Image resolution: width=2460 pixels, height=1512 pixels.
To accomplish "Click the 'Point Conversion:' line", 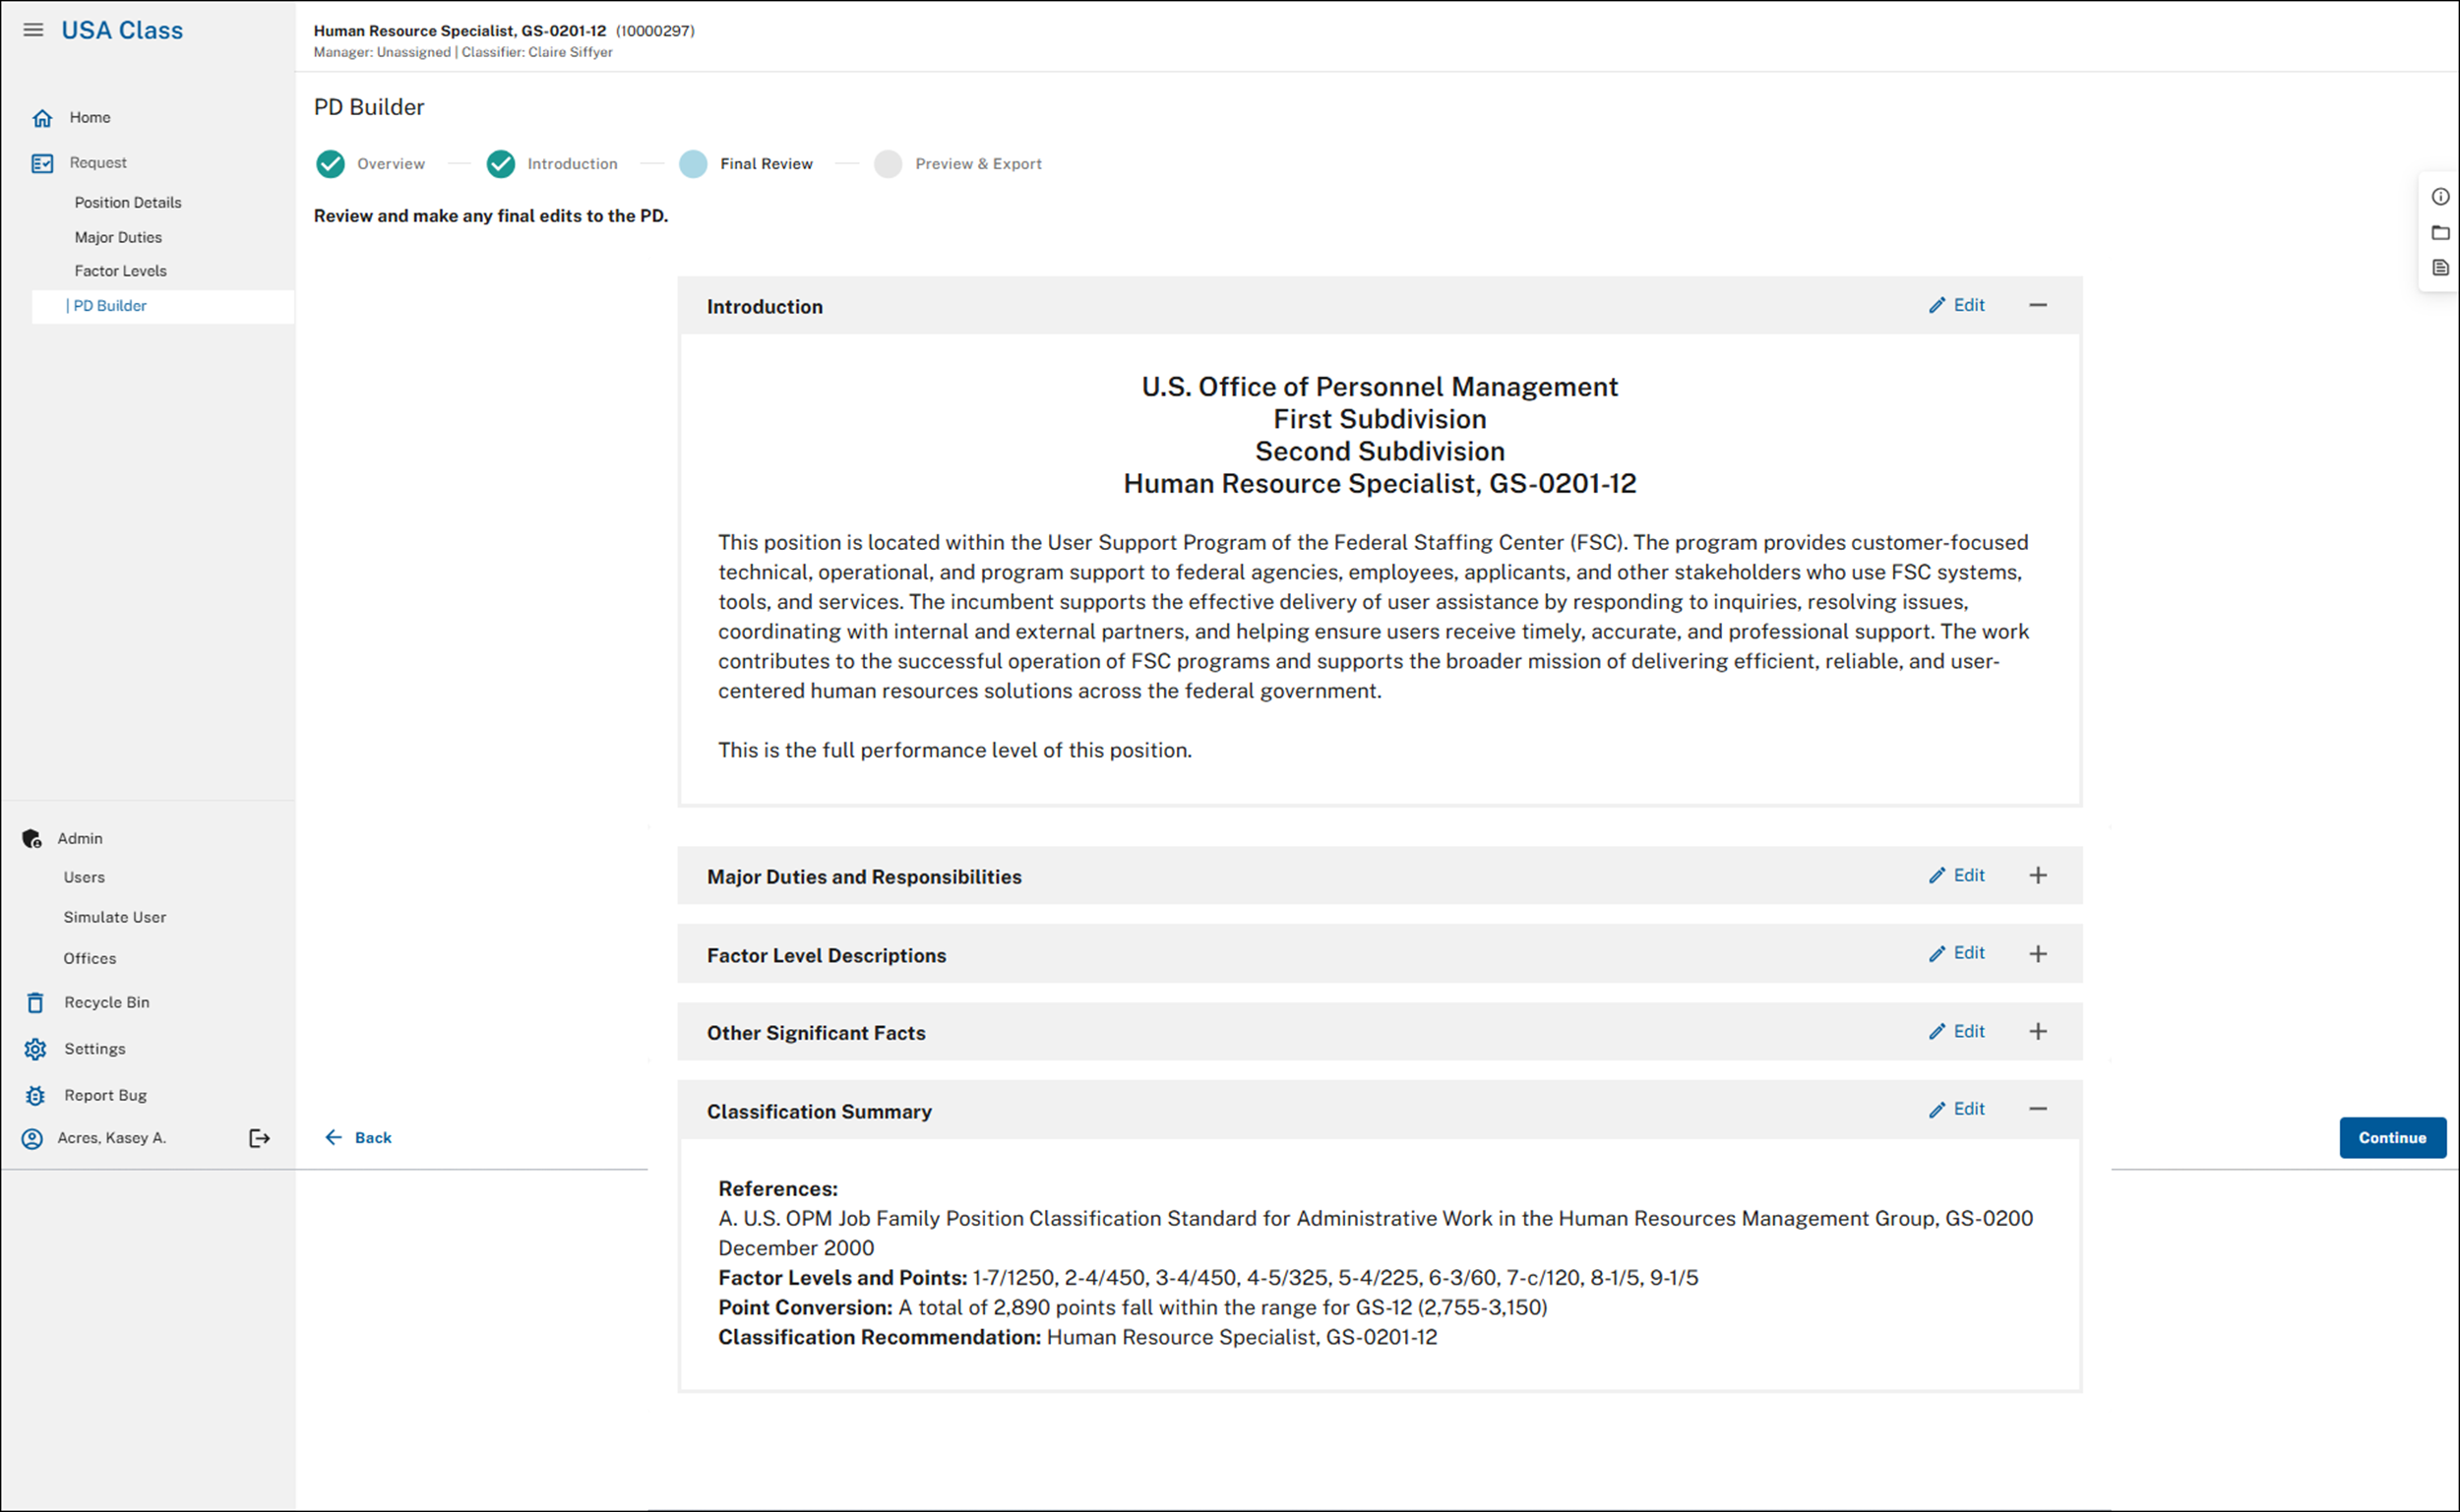I will tap(1133, 1308).
